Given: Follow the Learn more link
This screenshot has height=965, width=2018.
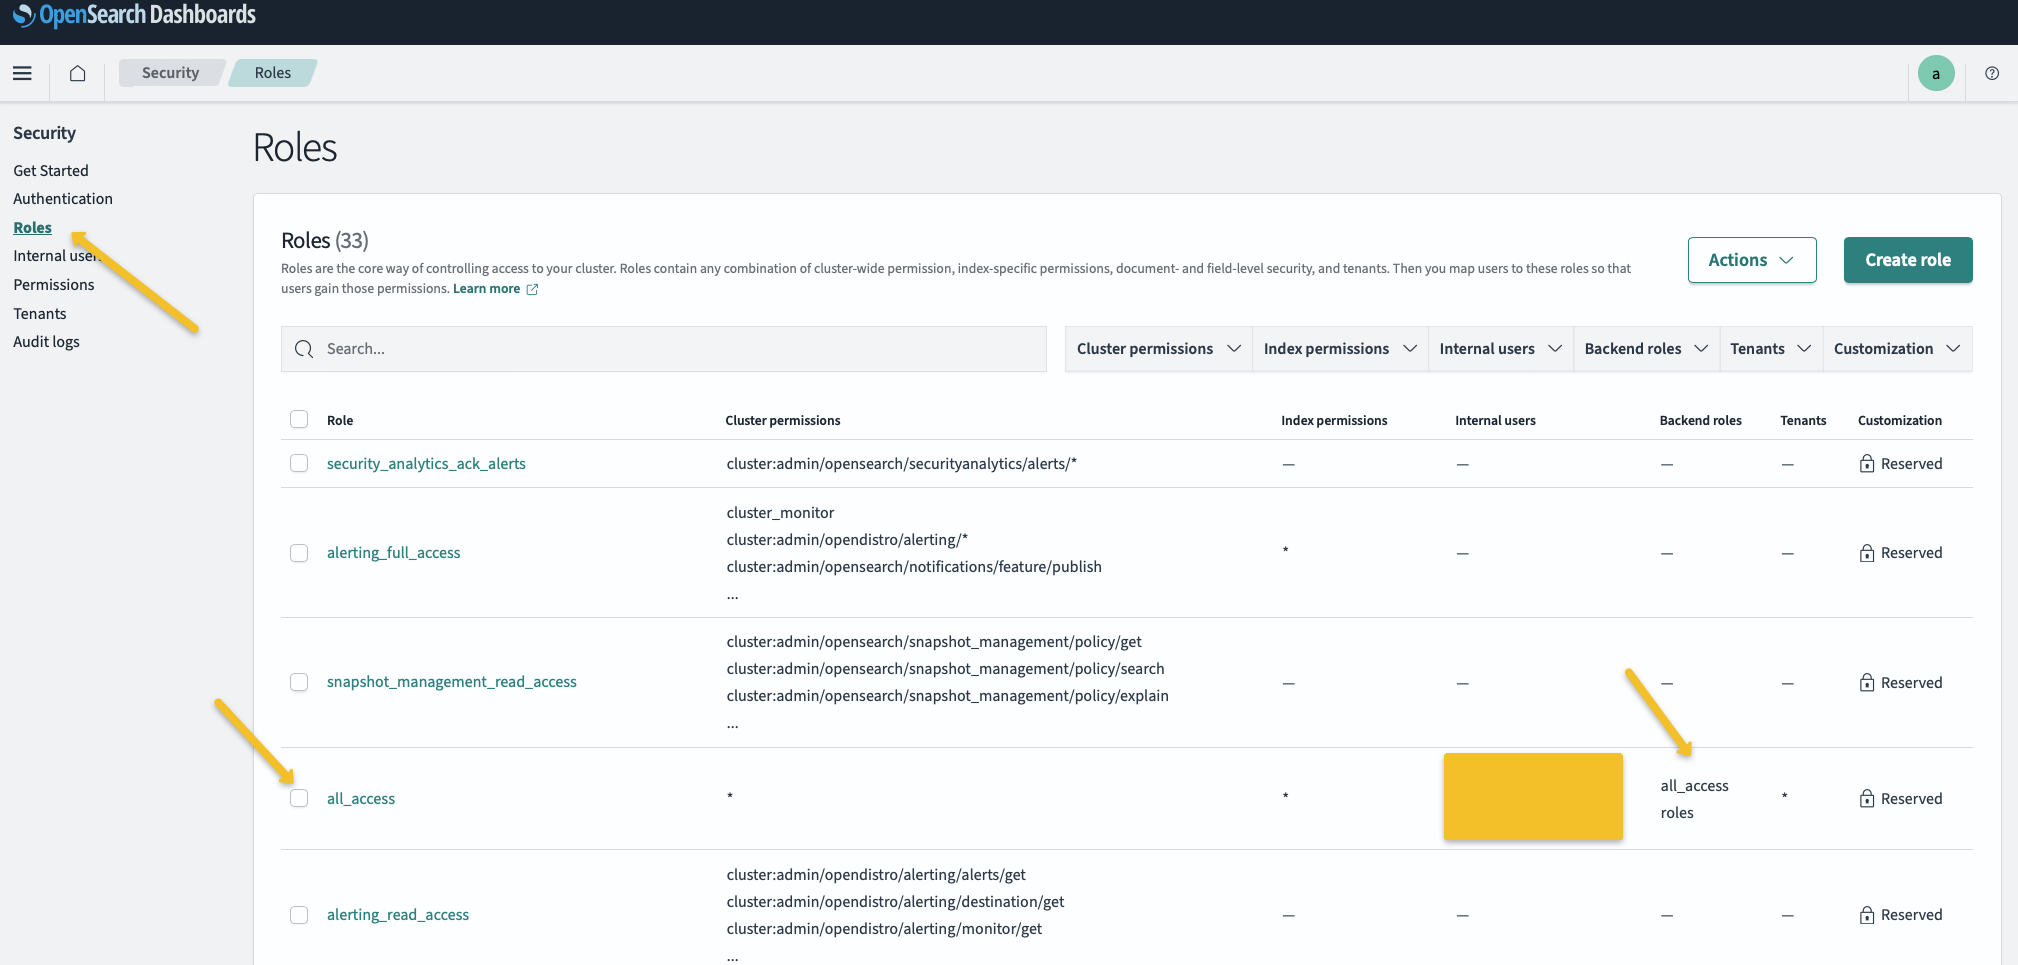Looking at the screenshot, I should (x=486, y=289).
